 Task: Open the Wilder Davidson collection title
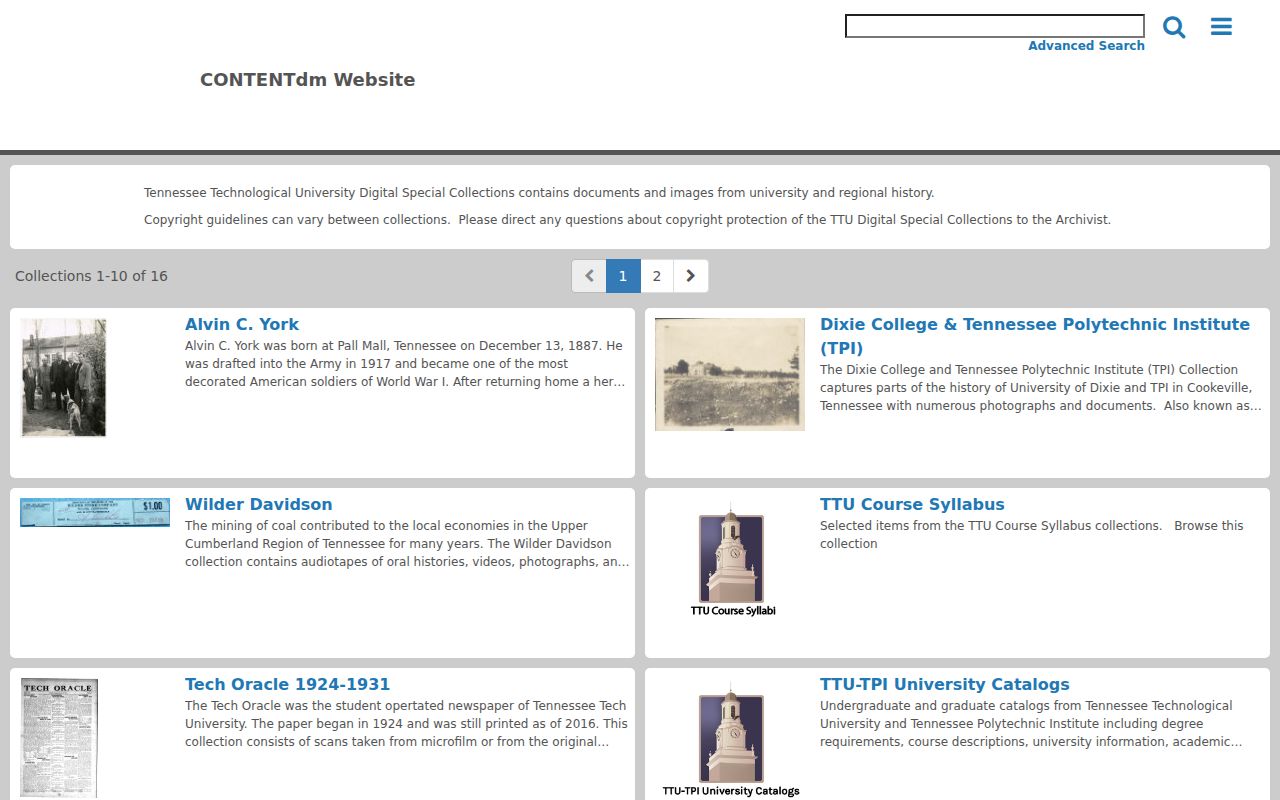tap(258, 504)
